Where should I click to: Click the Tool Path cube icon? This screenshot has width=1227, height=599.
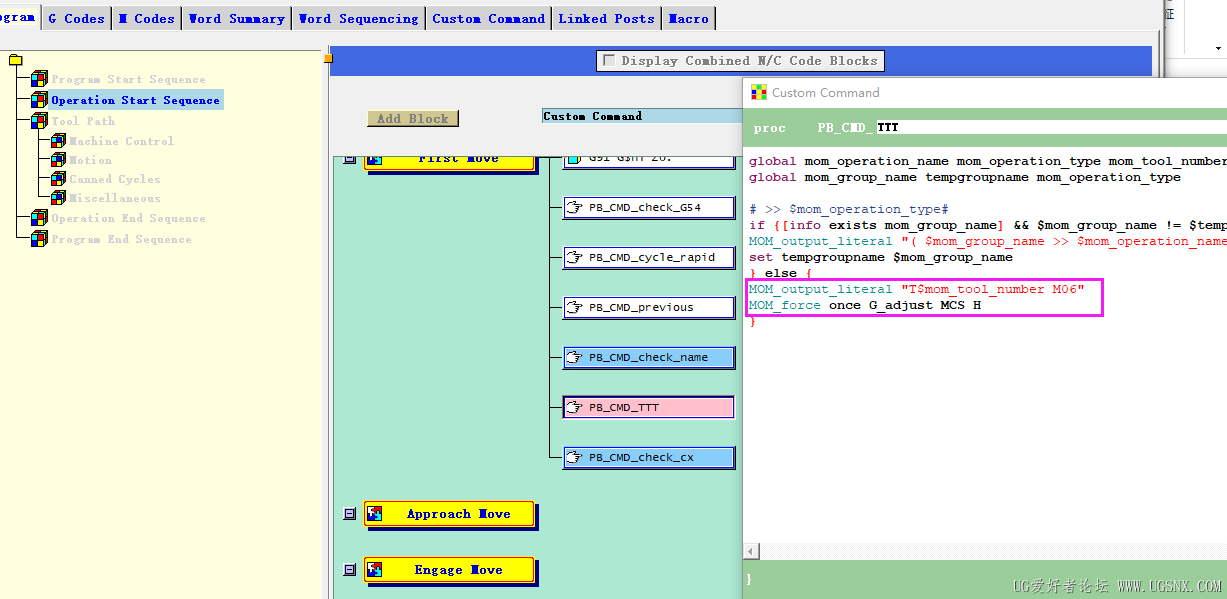tap(39, 121)
